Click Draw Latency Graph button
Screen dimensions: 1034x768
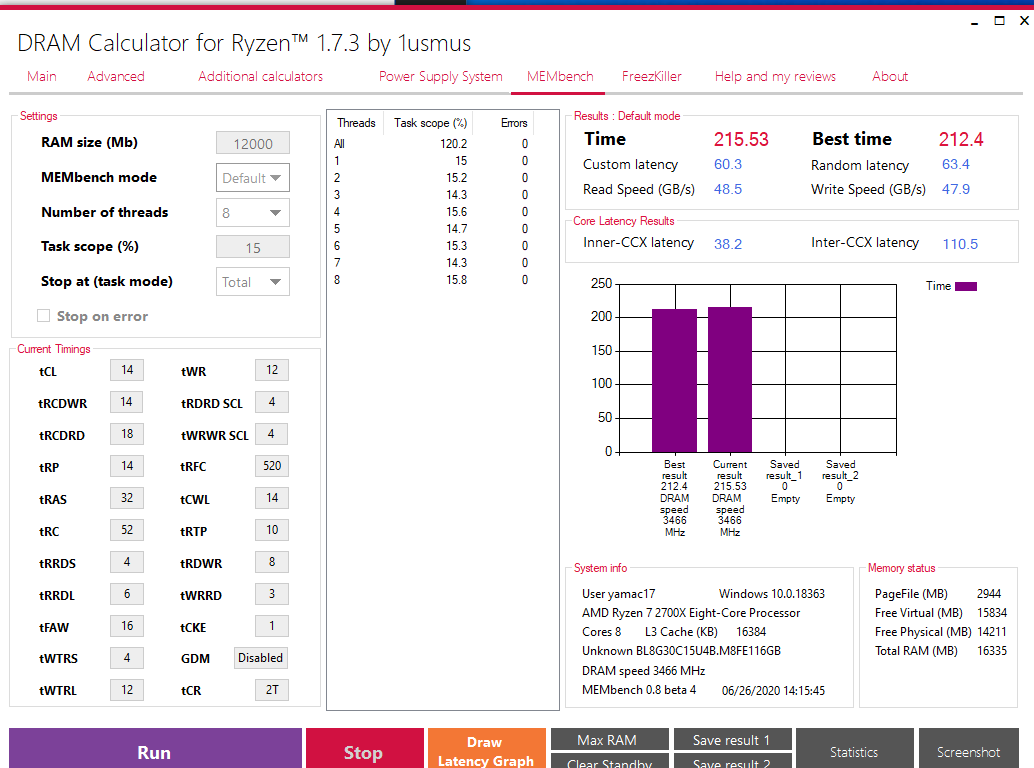(x=486, y=751)
